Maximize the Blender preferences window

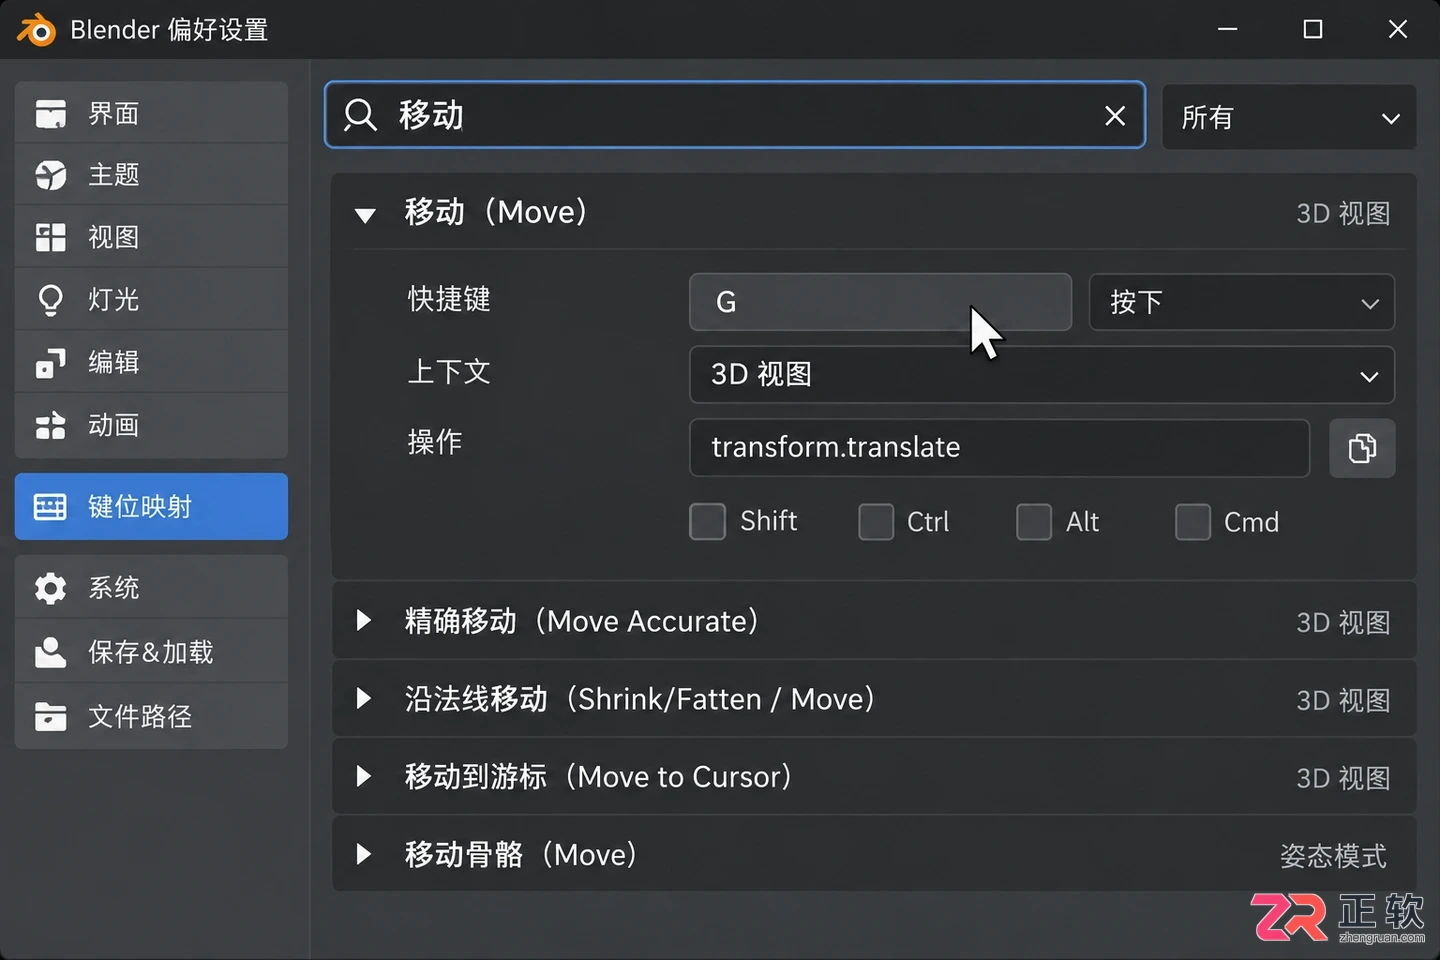tap(1313, 29)
